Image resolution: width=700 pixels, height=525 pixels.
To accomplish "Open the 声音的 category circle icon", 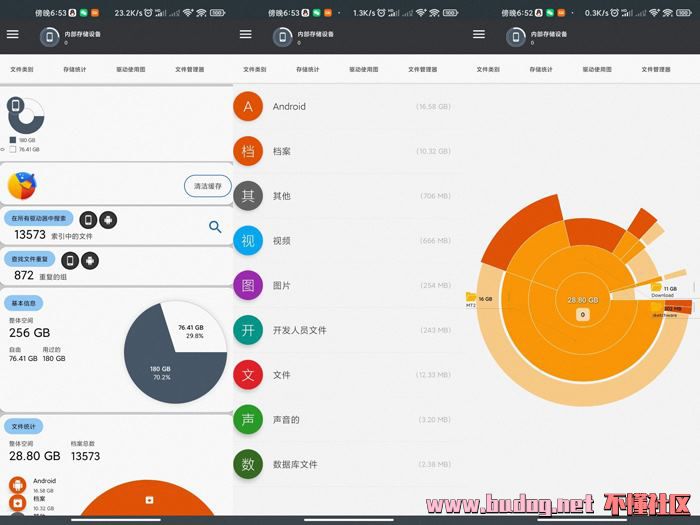I will tap(248, 419).
